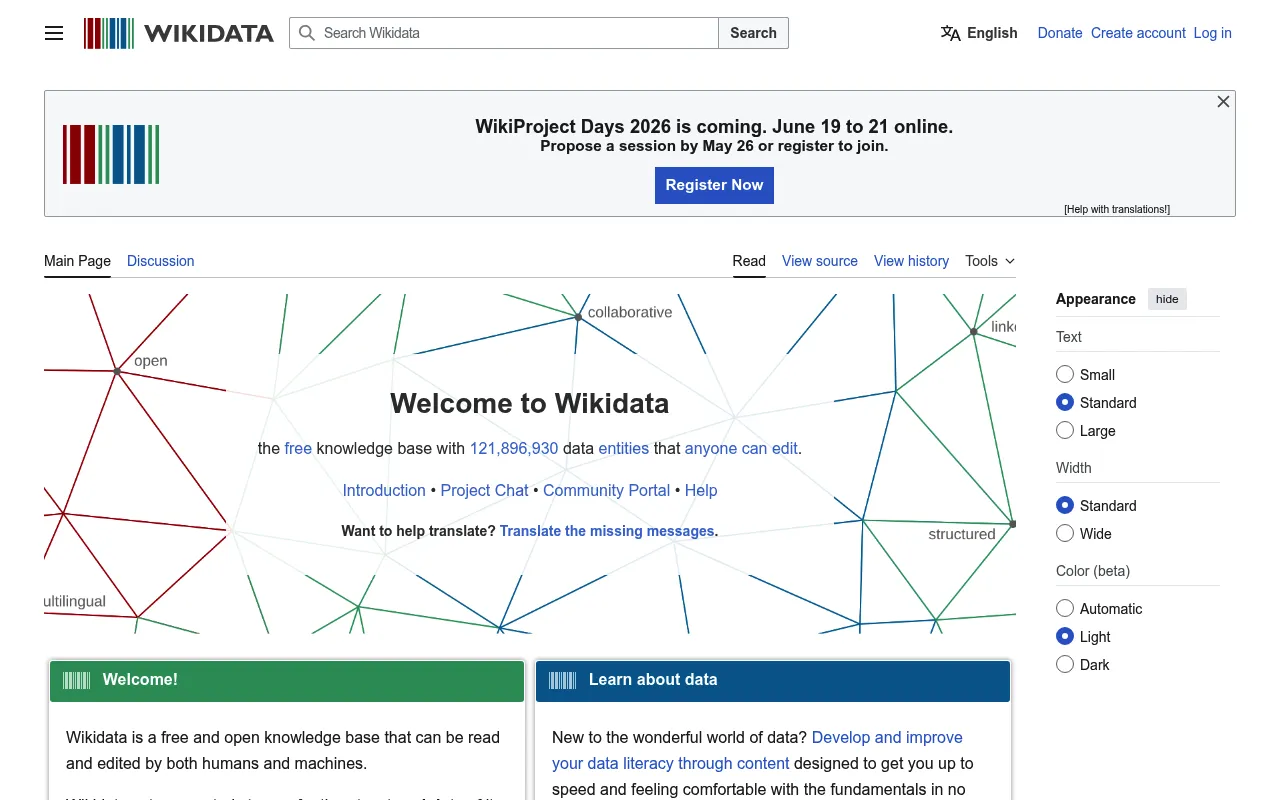The width and height of the screenshot is (1280, 800).
Task: Select Wide width option
Action: (1065, 534)
